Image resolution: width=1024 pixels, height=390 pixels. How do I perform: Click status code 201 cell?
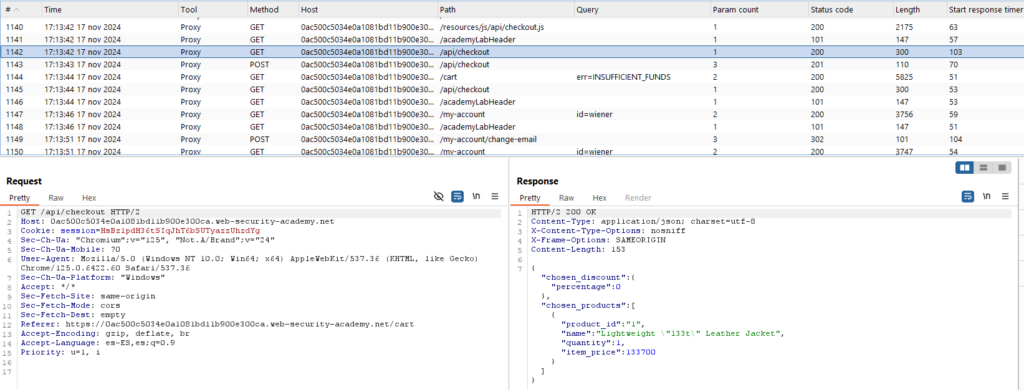816,65
